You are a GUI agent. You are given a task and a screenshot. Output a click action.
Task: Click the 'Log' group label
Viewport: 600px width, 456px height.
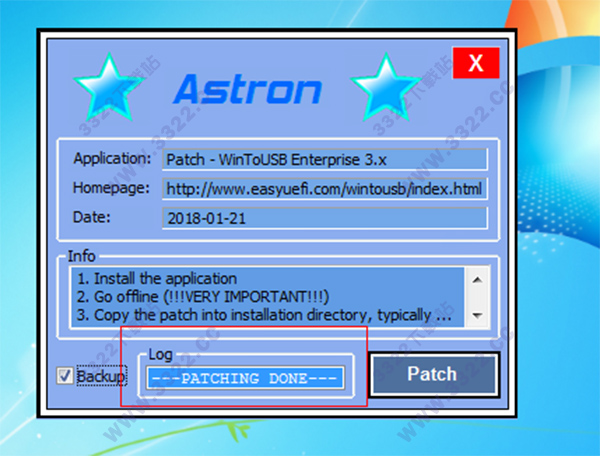point(160,355)
